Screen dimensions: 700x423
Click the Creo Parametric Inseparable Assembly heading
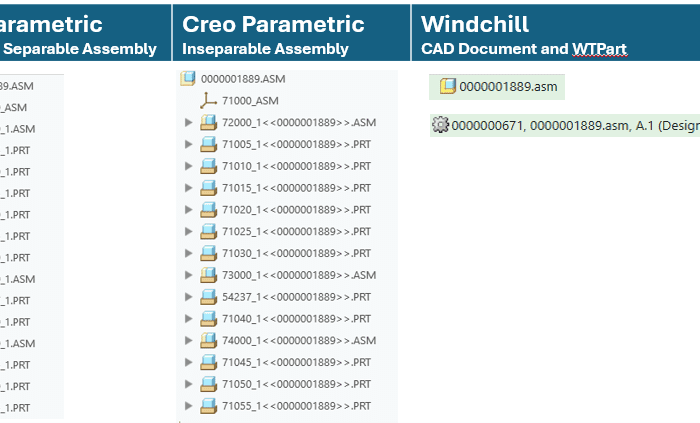273,36
